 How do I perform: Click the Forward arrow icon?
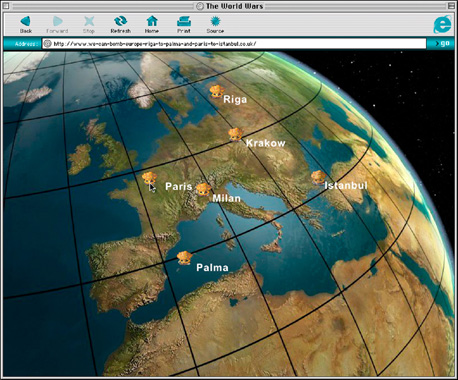57,22
